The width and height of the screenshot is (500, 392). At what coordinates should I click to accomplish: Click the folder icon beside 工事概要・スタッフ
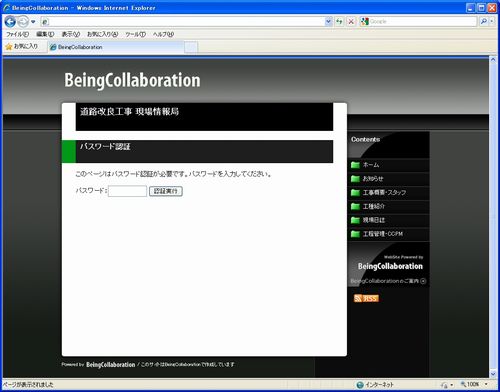pyautogui.click(x=355, y=192)
